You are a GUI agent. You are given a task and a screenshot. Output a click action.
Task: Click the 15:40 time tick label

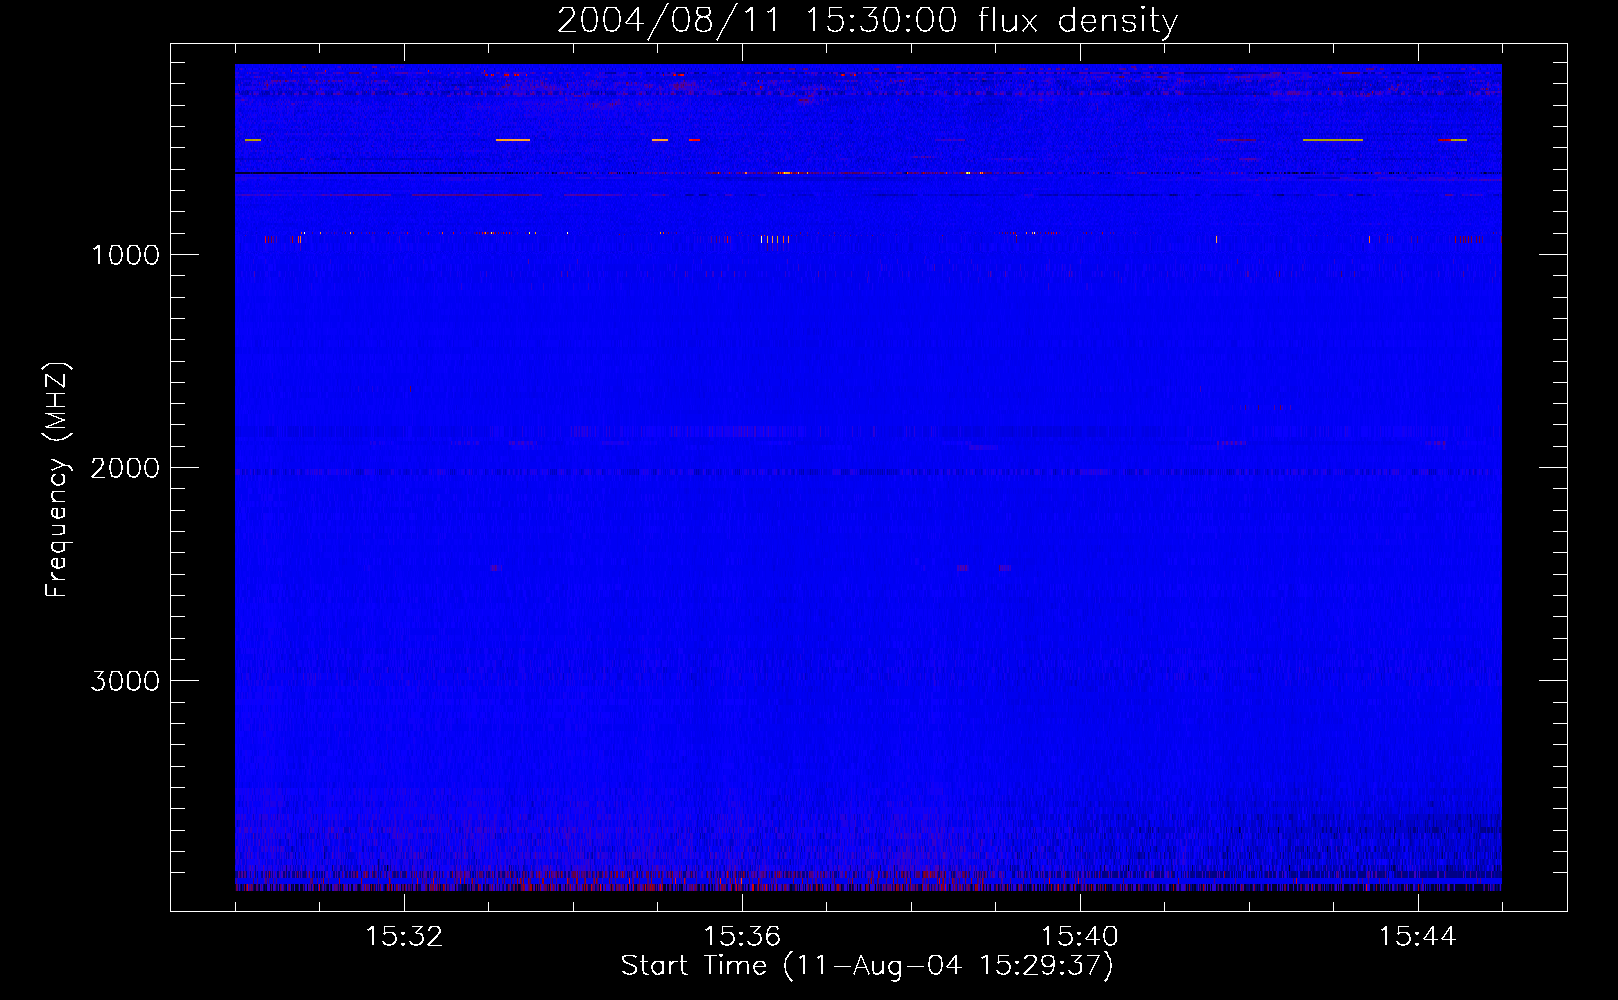pyautogui.click(x=1080, y=937)
